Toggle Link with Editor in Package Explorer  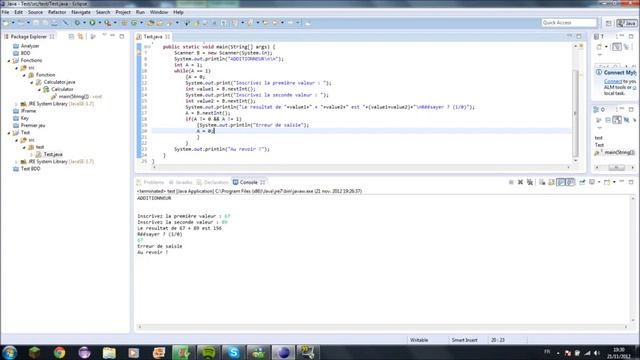pyautogui.click(x=80, y=37)
